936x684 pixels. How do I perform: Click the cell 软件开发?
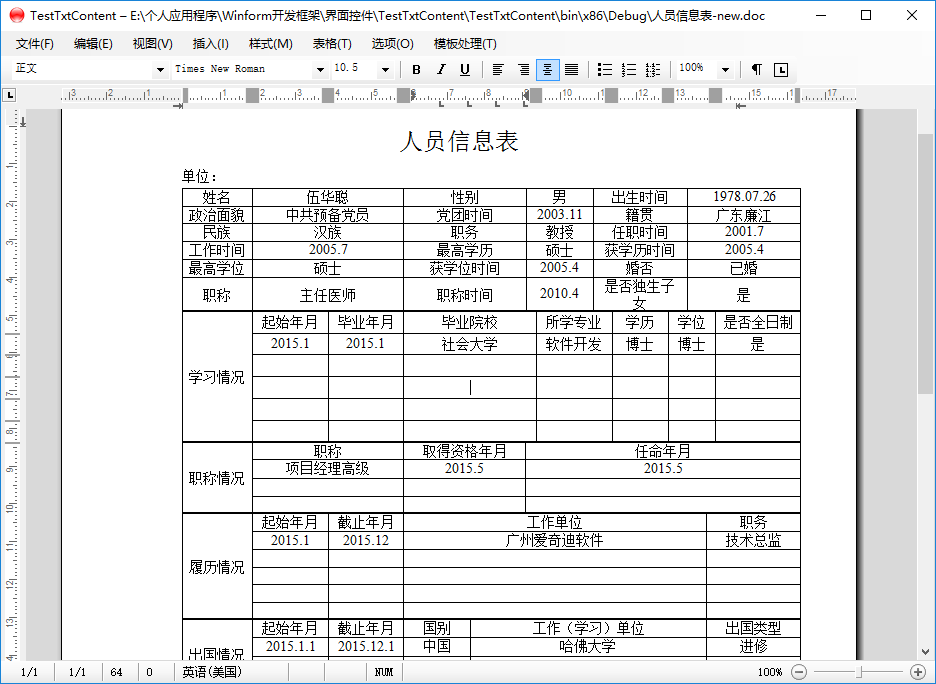click(x=574, y=344)
